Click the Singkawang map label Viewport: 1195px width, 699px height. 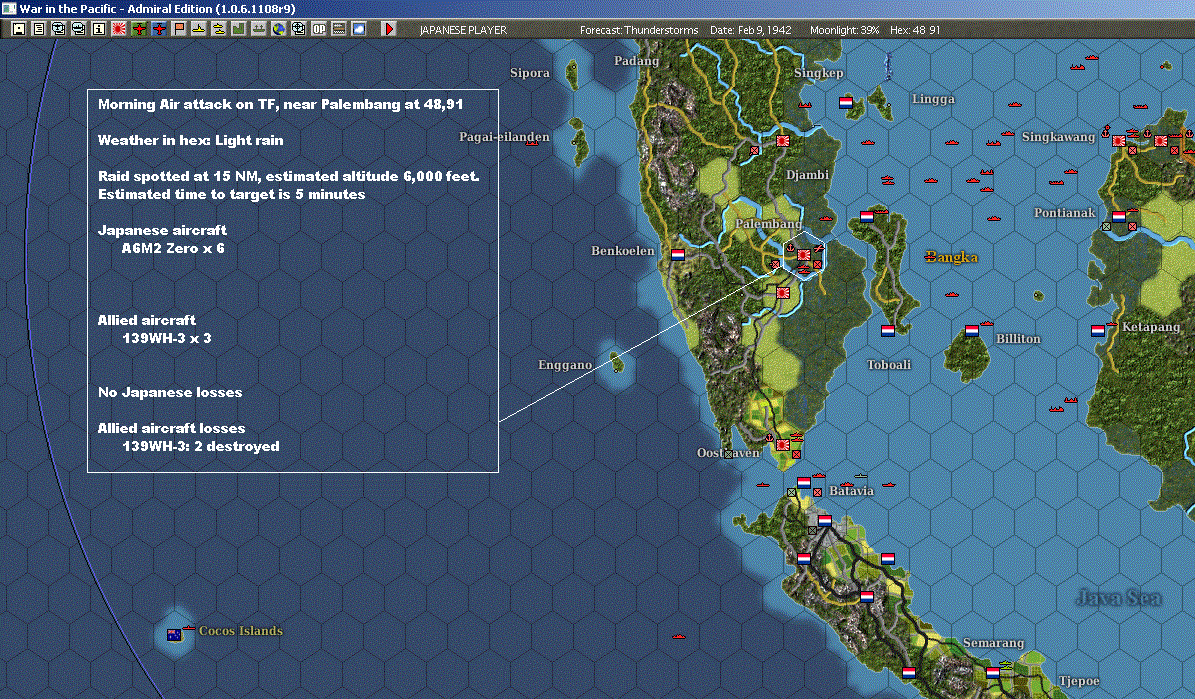click(x=1058, y=136)
